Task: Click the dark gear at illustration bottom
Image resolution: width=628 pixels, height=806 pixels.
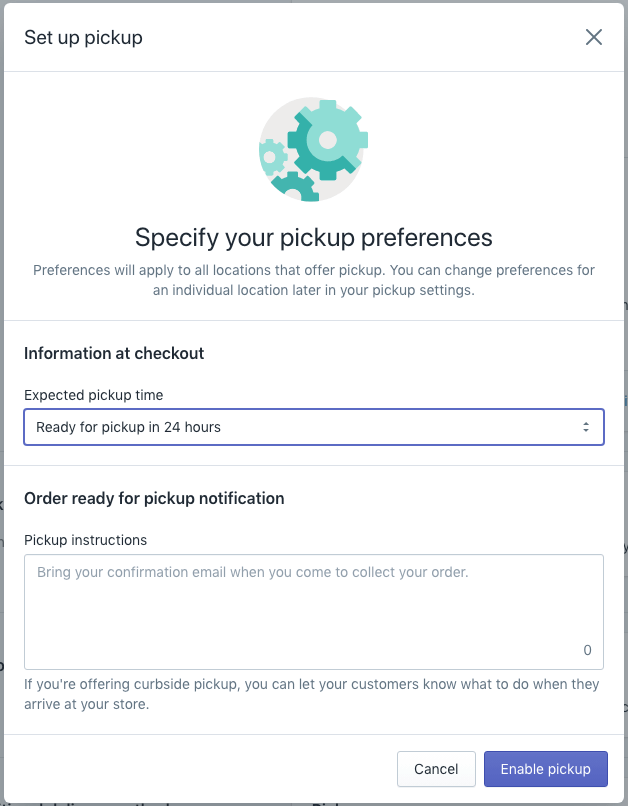Action: click(294, 187)
